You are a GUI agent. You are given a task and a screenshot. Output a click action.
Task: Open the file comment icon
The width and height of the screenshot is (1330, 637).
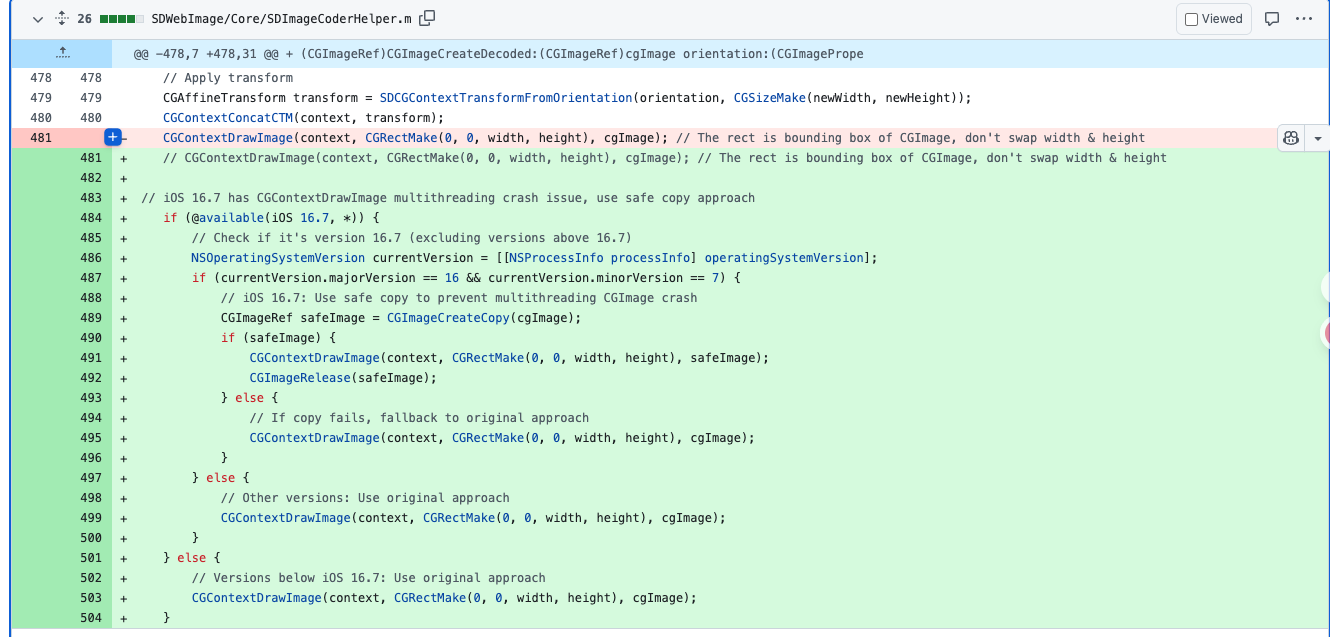point(1272,19)
